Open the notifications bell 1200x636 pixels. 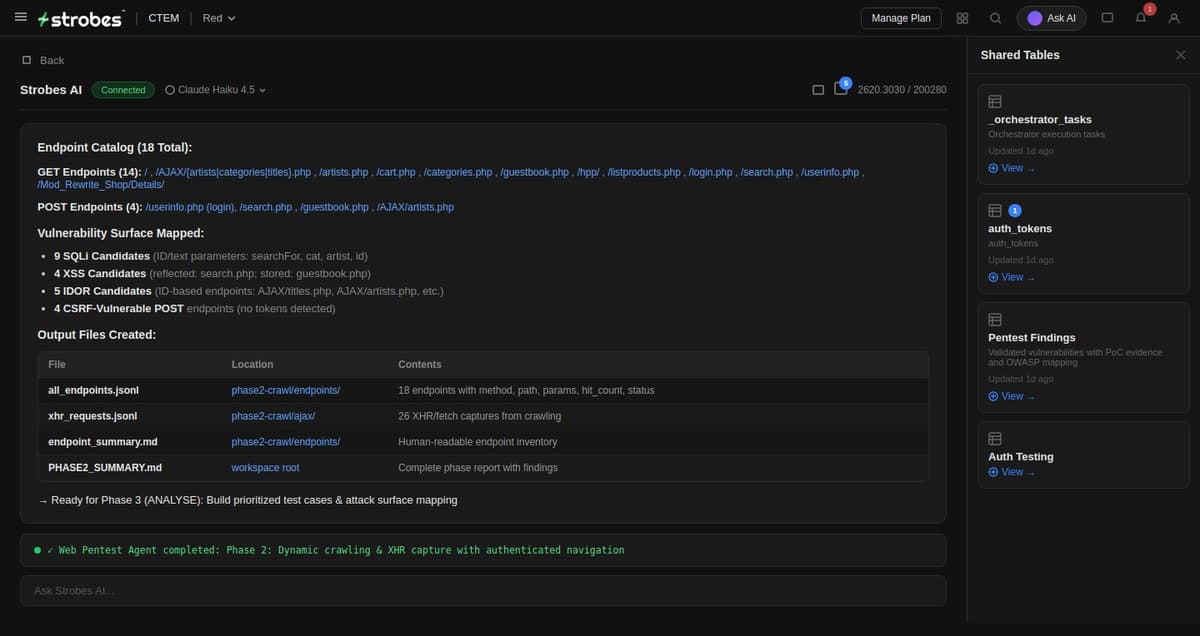[1141, 18]
